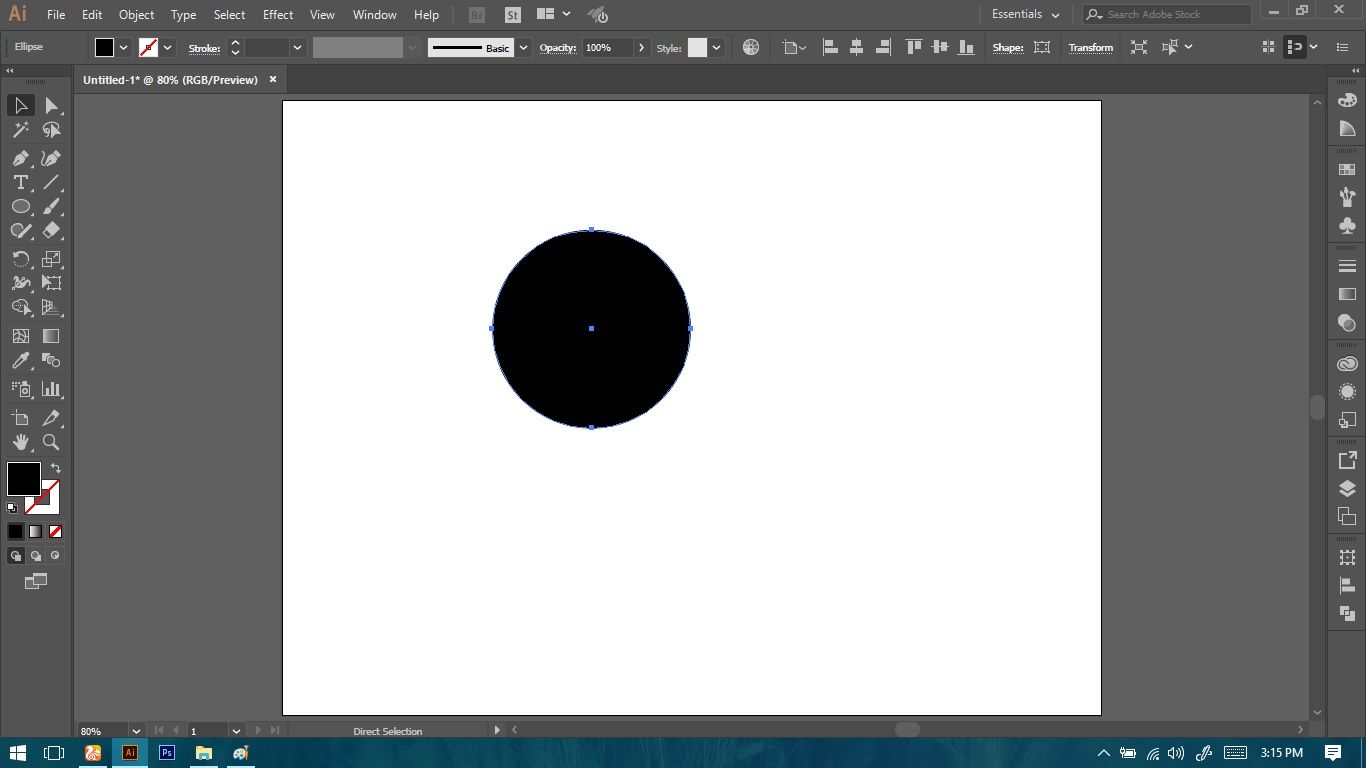Click the Shape link
This screenshot has width=1366, height=768.
[x=1007, y=47]
